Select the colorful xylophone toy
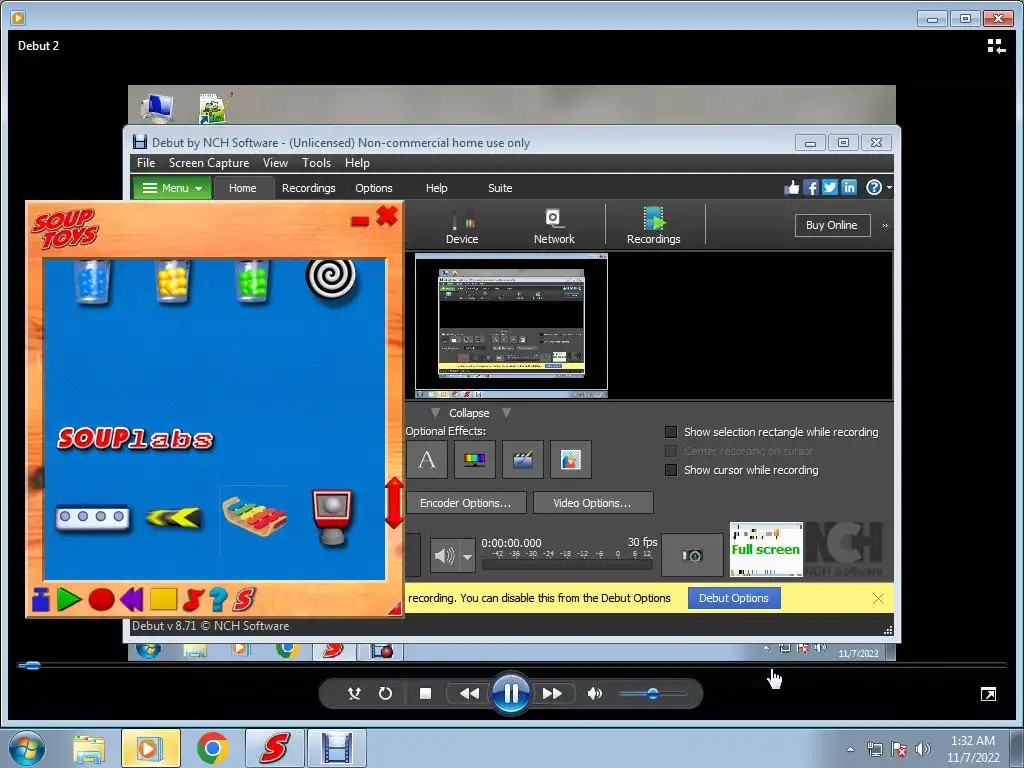Image resolution: width=1024 pixels, height=768 pixels. click(x=254, y=516)
